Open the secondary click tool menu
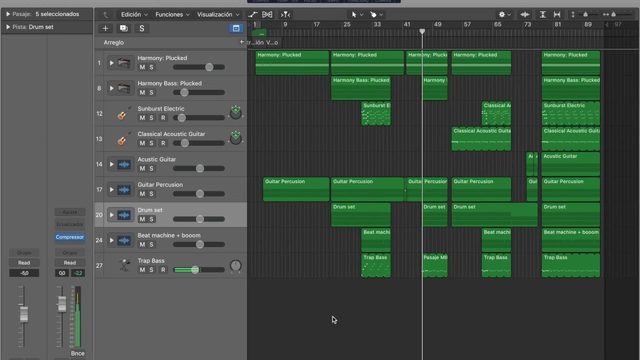Image resolution: width=640 pixels, height=360 pixels. pyautogui.click(x=376, y=14)
